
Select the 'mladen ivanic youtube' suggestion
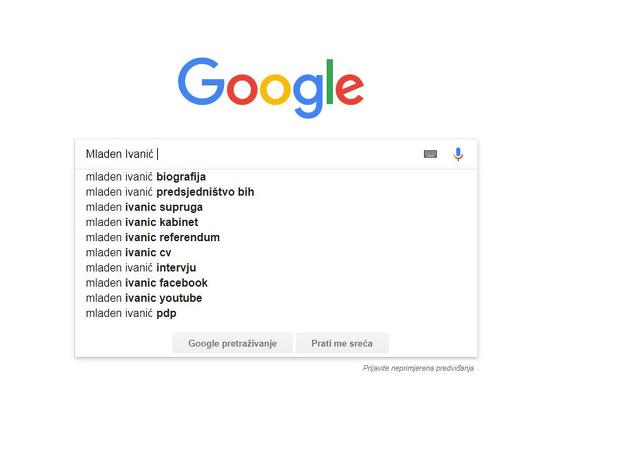point(143,298)
